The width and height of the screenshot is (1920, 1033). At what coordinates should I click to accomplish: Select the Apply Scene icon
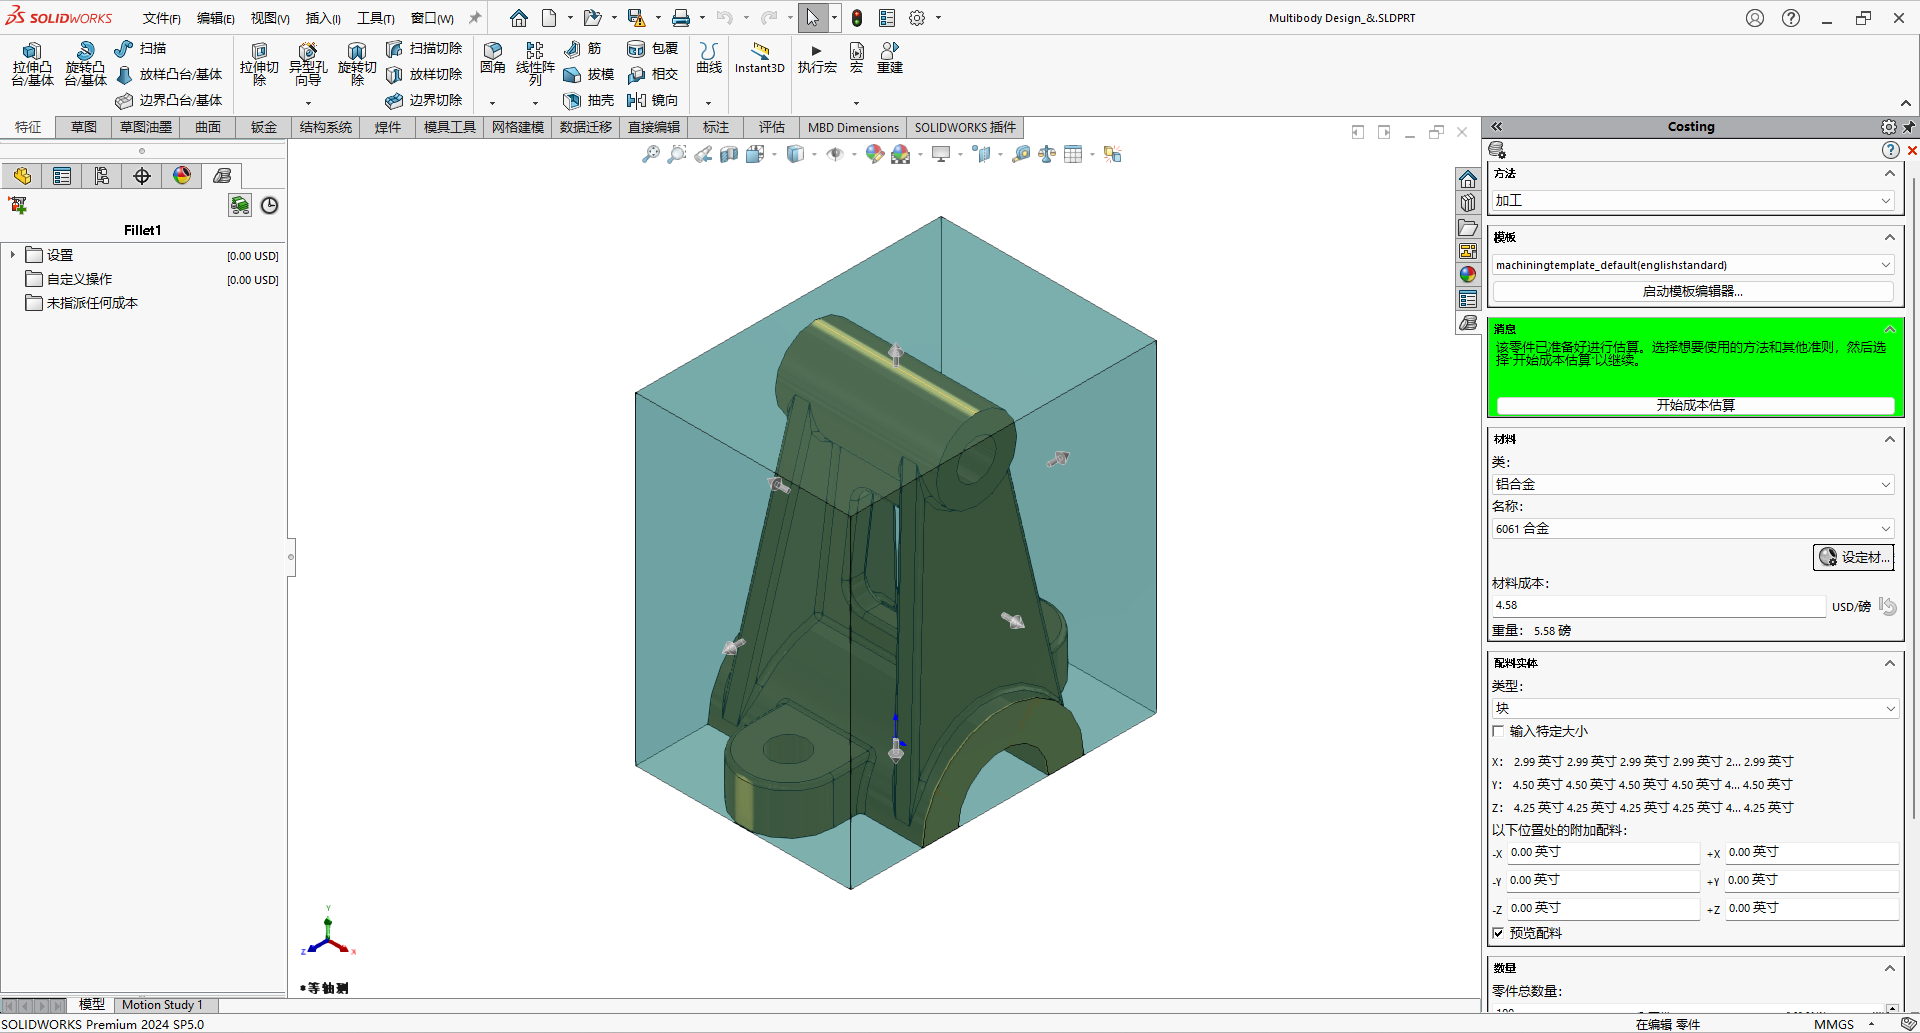click(x=901, y=153)
